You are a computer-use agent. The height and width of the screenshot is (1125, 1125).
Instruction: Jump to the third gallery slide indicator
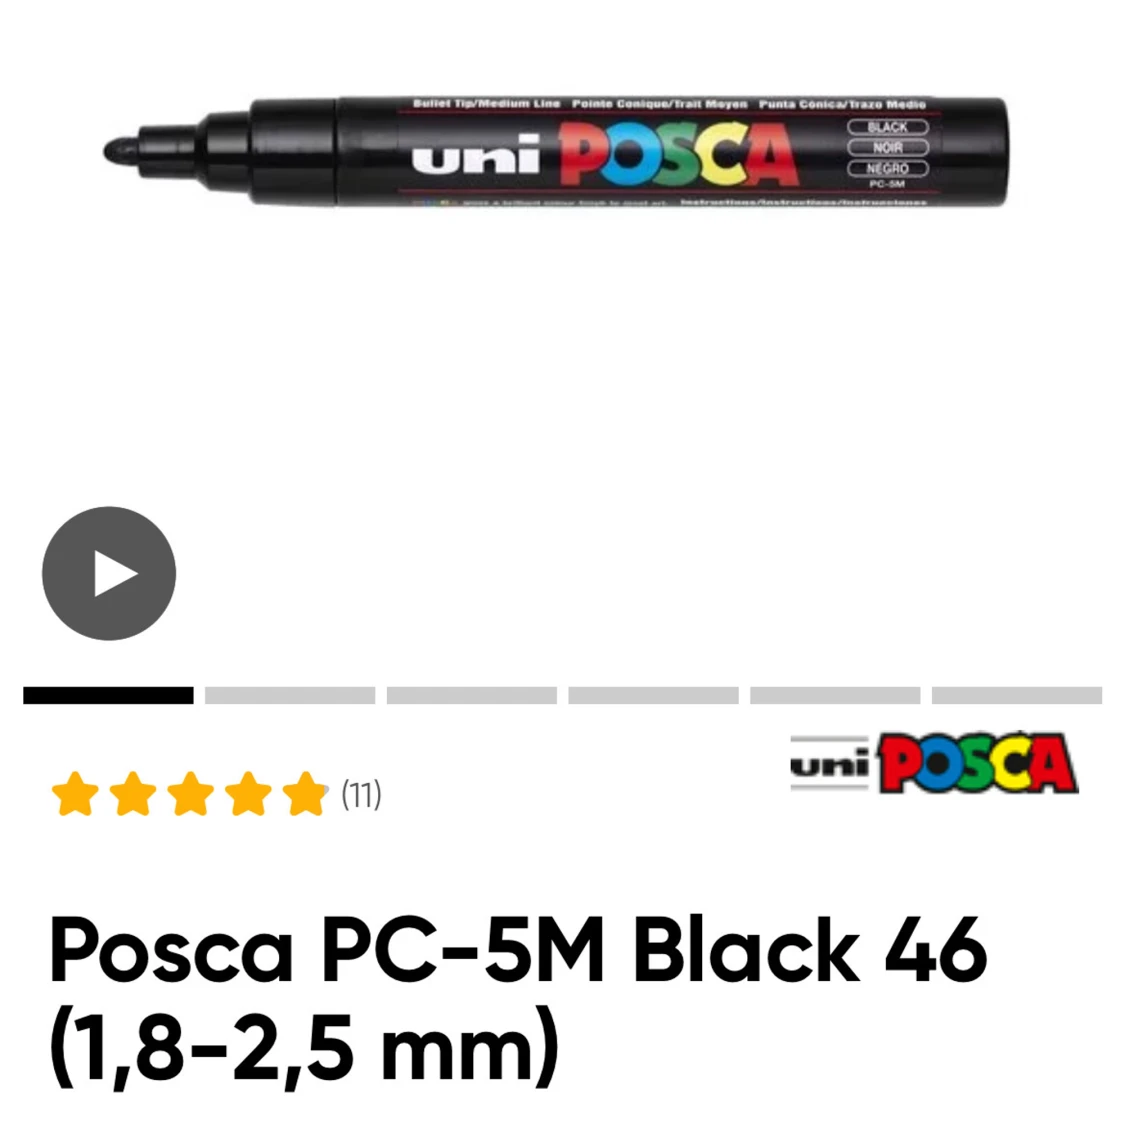(471, 695)
